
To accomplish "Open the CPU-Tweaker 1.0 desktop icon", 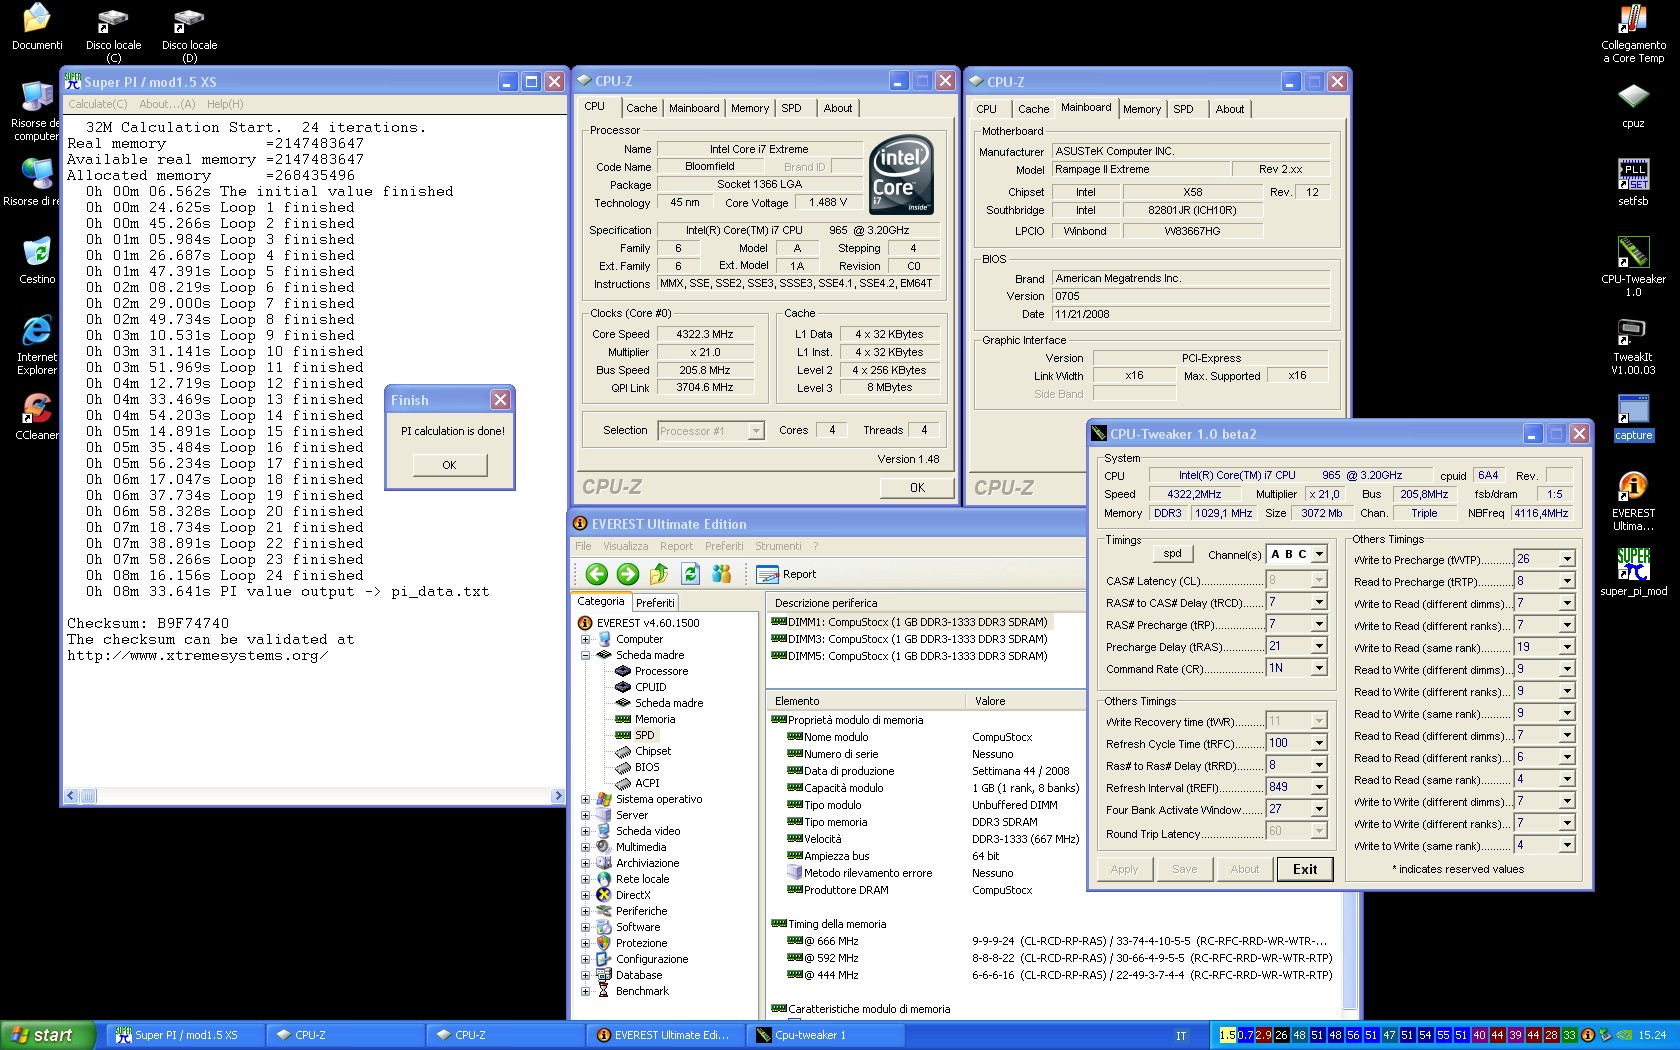I will click(1633, 265).
